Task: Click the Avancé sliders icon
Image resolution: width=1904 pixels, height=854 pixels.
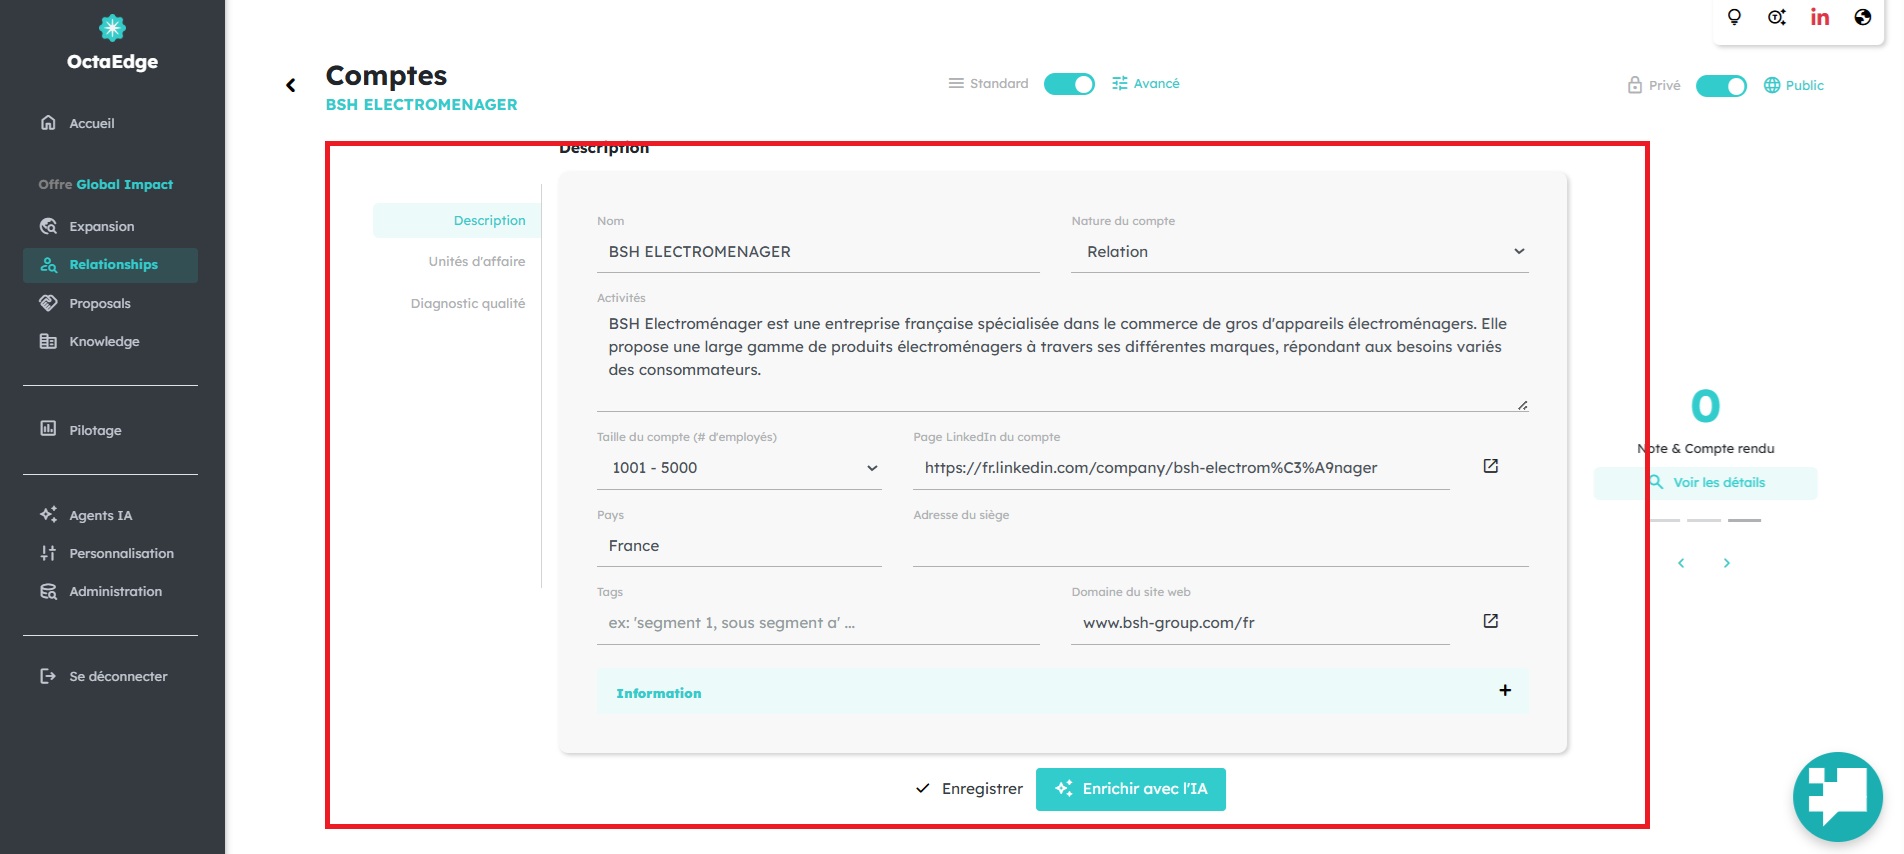Action: click(1120, 83)
